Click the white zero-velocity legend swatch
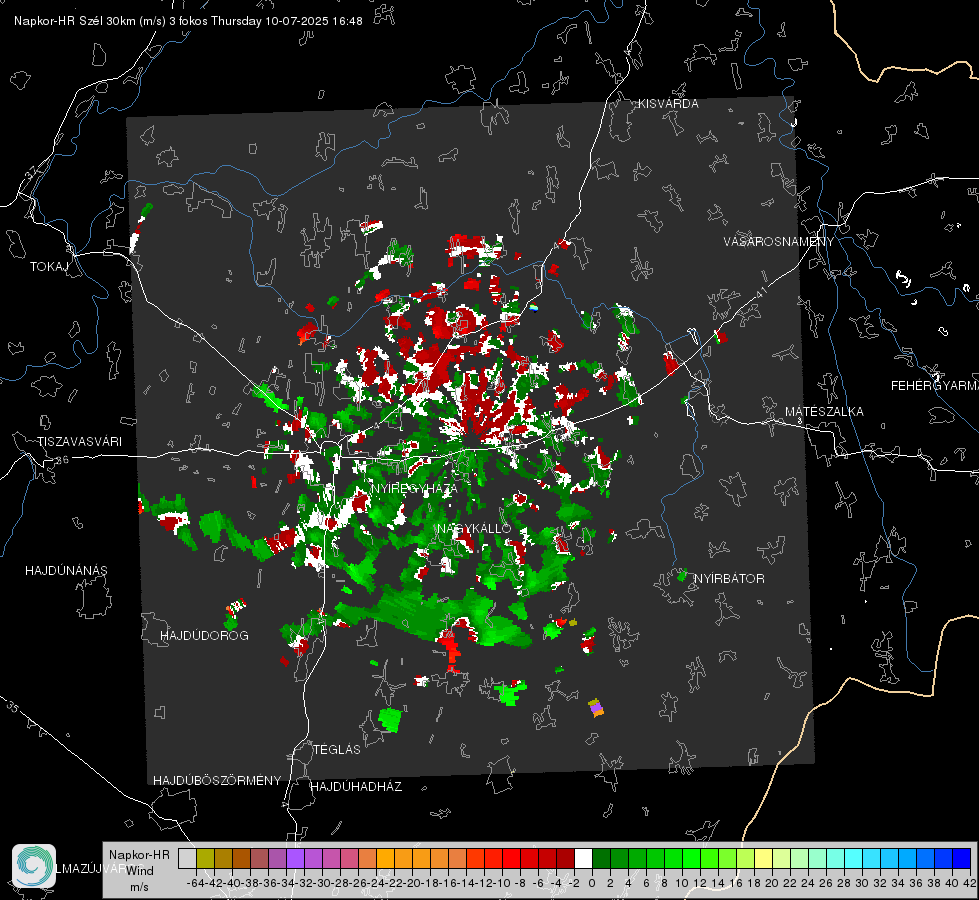 [583, 859]
